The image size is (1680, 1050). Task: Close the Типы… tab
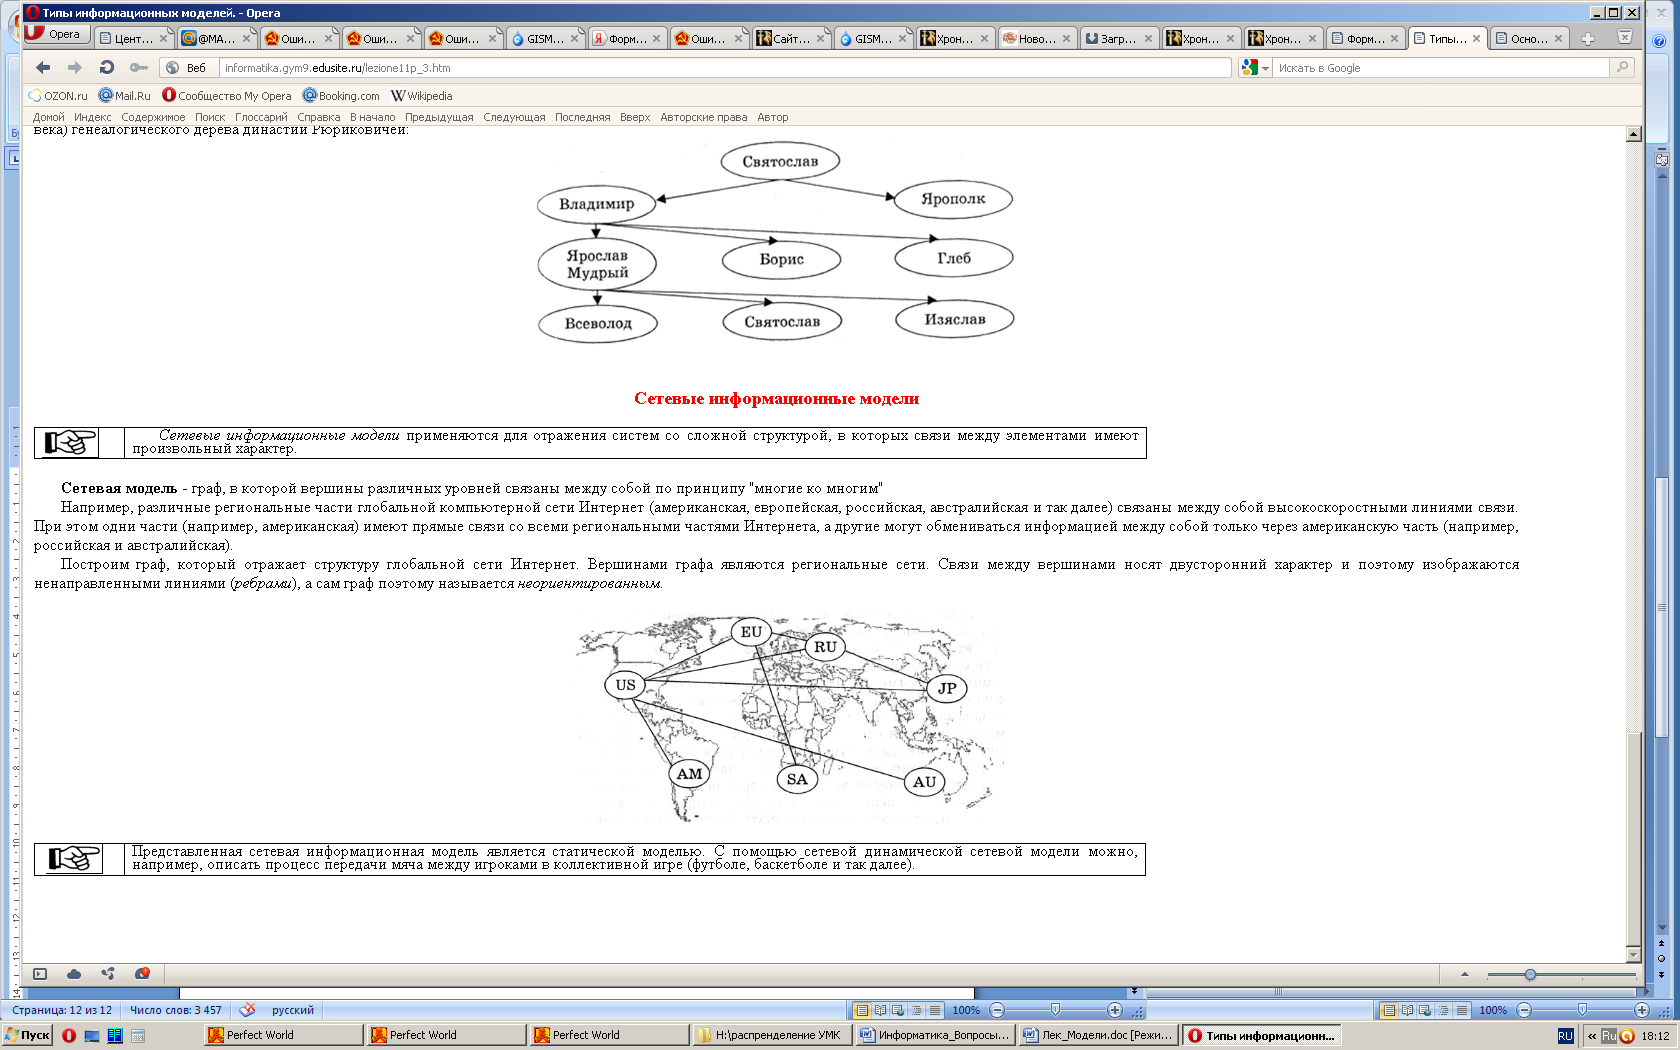[1476, 39]
